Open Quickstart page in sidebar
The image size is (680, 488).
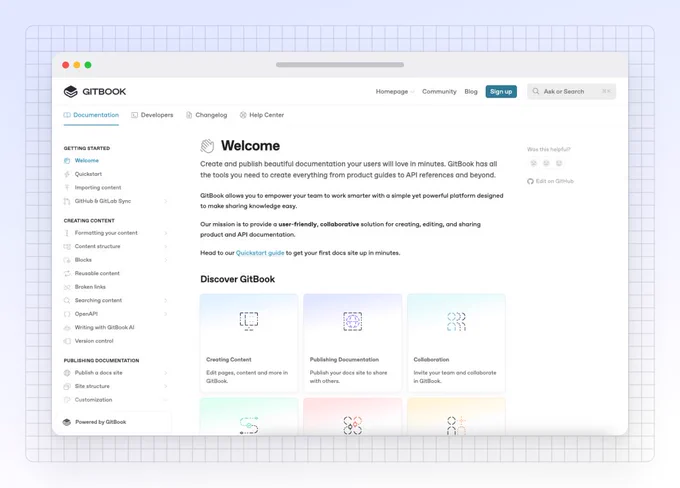[88, 174]
